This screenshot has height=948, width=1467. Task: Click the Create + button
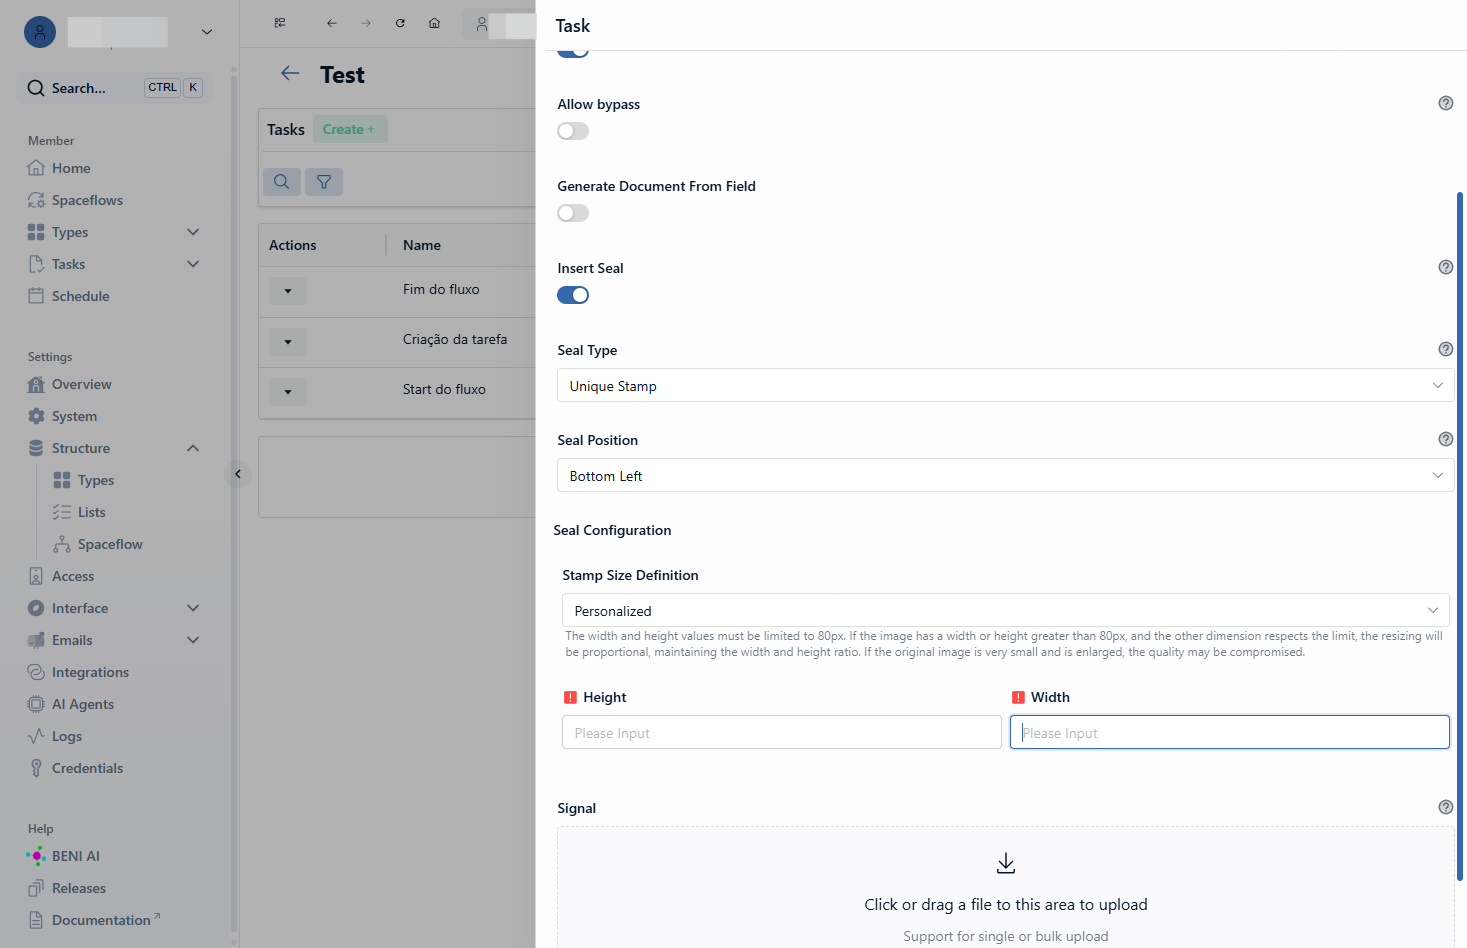click(x=350, y=129)
